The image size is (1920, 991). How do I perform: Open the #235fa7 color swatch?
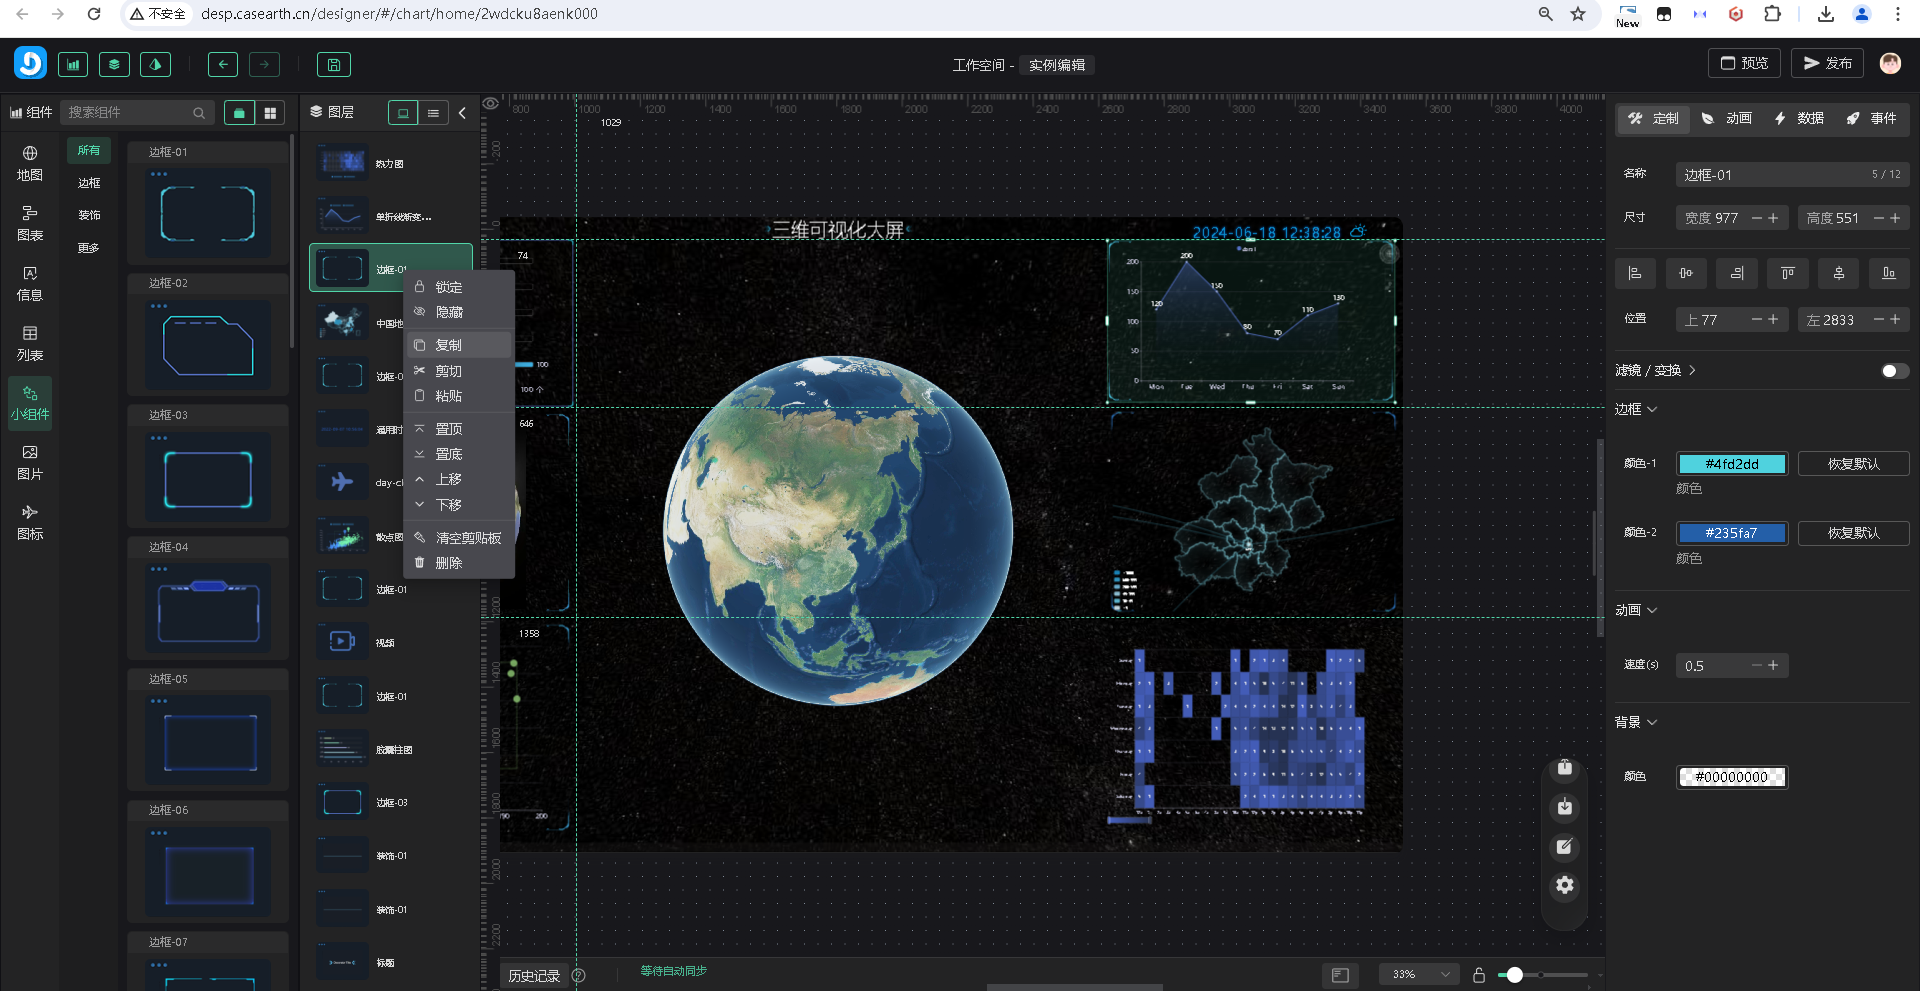point(1731,533)
